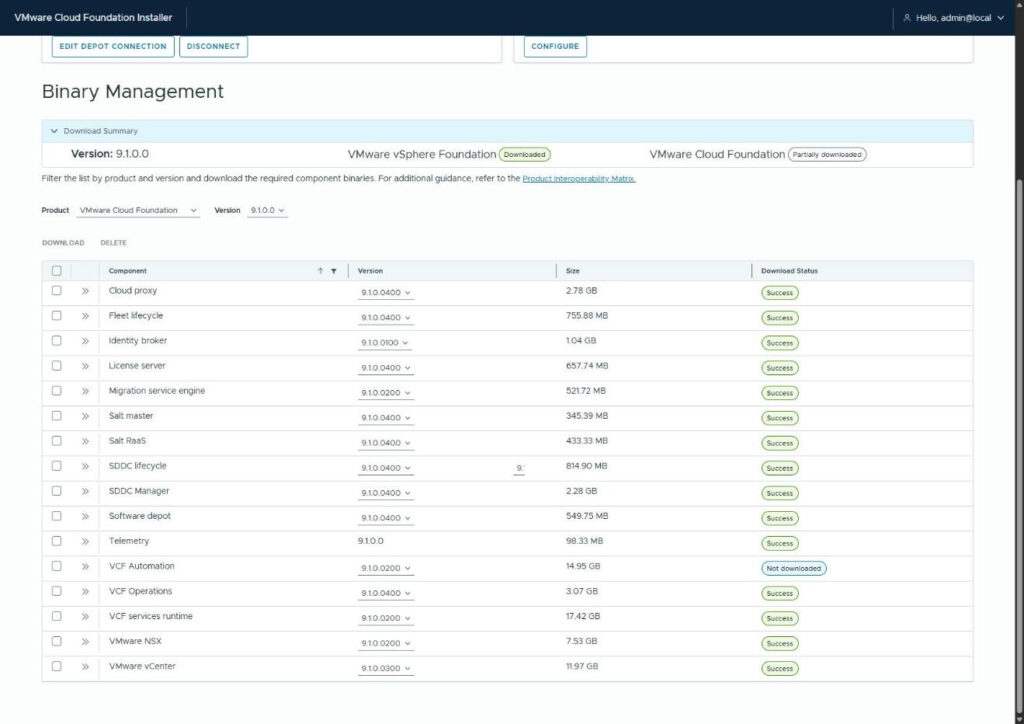Check the Cloud proxy checkbox

pos(57,291)
